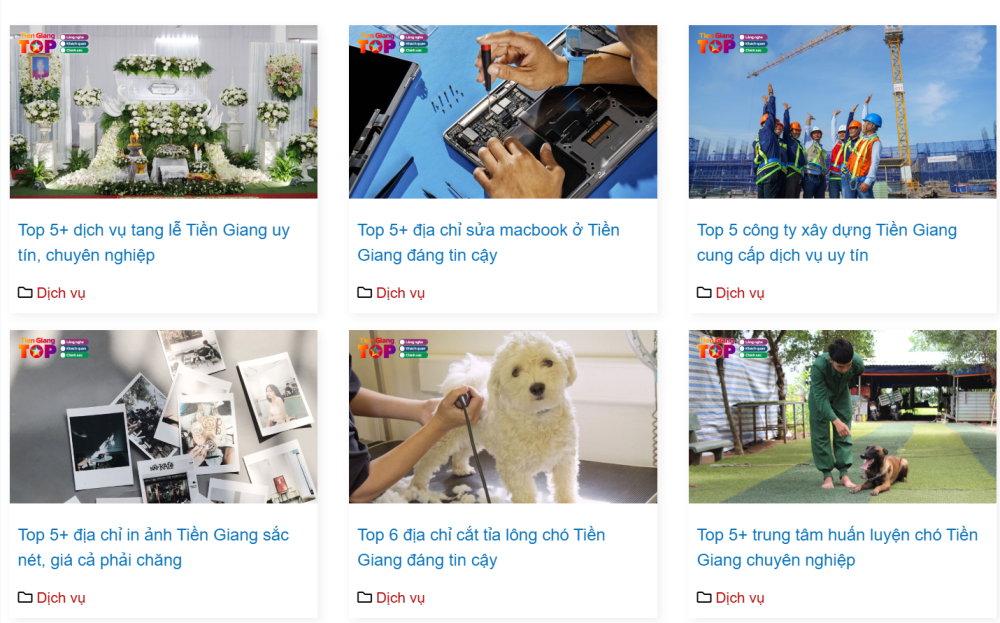
Task: Open 'Top 5+ địa chỉ in ảnh Tiền Giang' article
Action: (153, 547)
